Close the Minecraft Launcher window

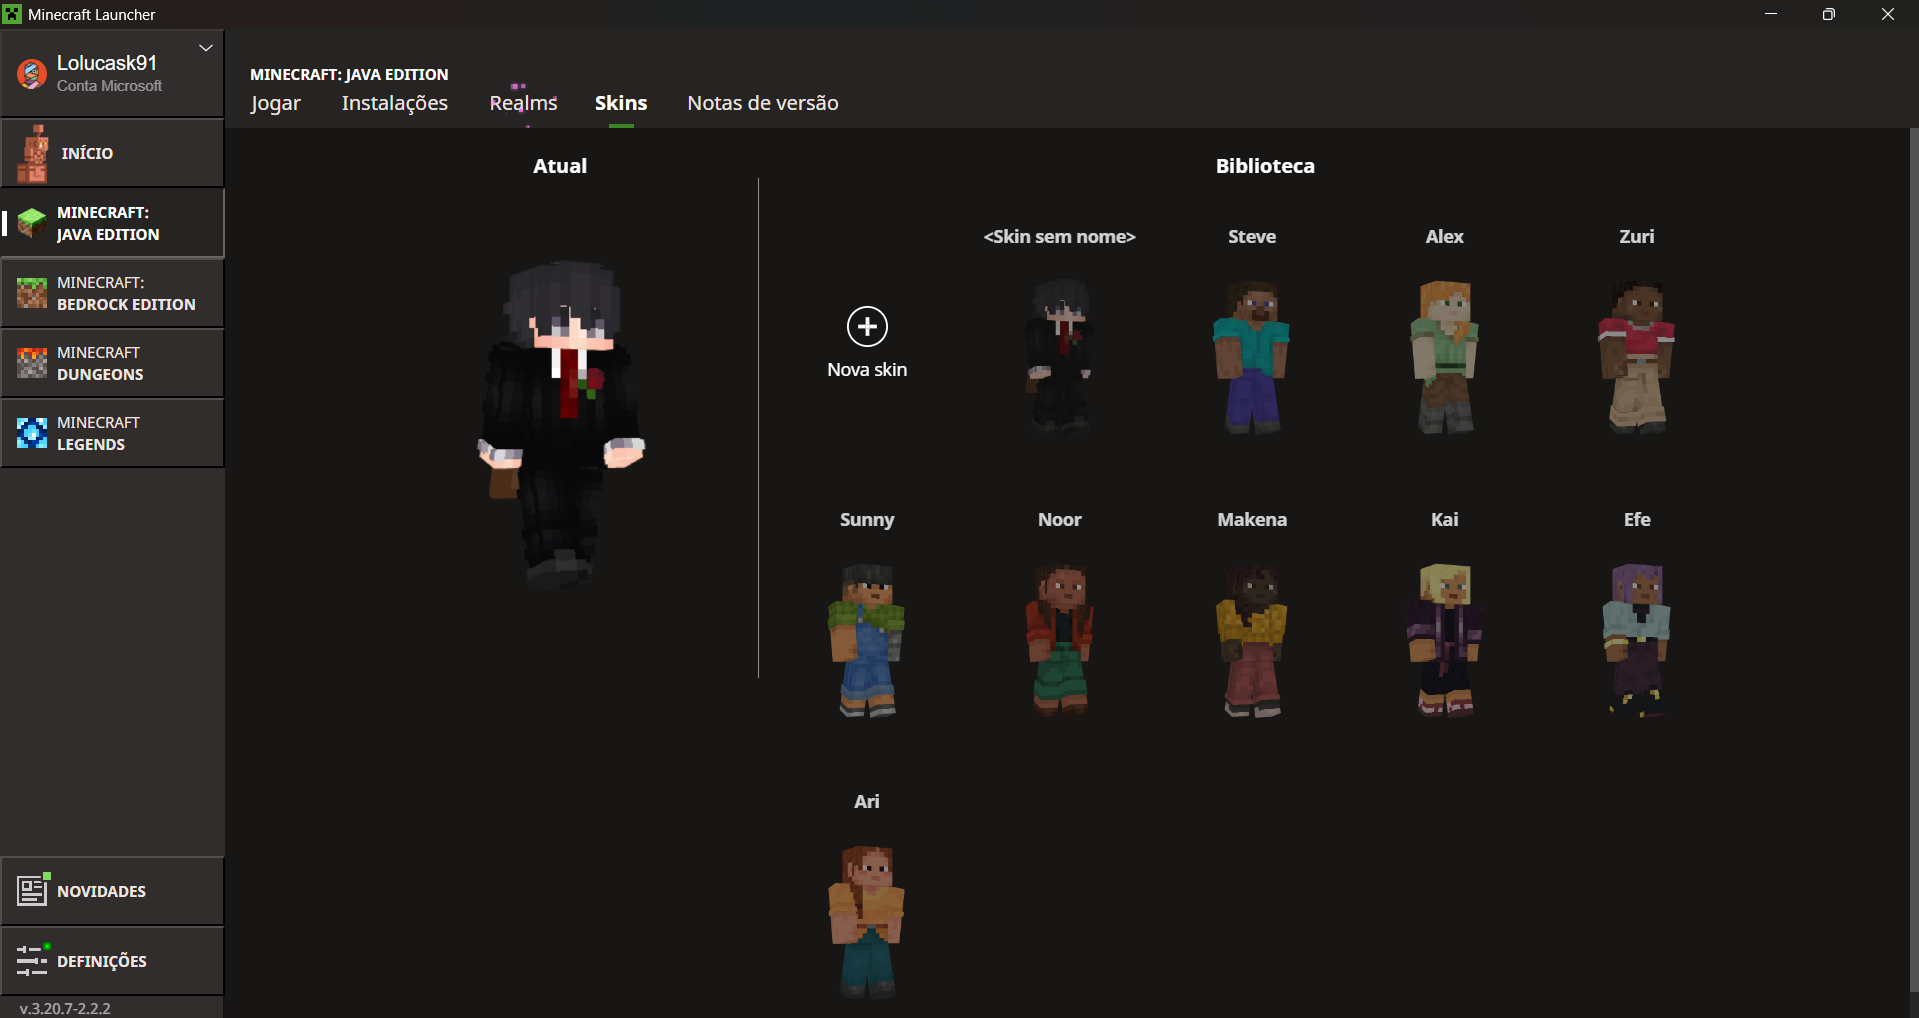pos(1888,14)
